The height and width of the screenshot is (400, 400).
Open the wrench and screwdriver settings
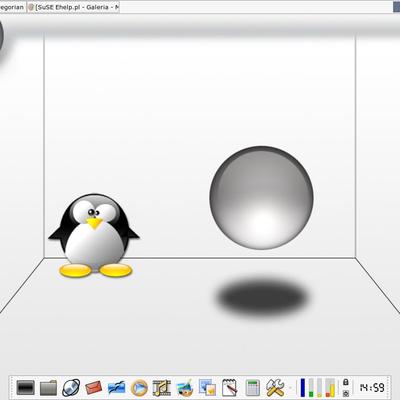(x=275, y=388)
